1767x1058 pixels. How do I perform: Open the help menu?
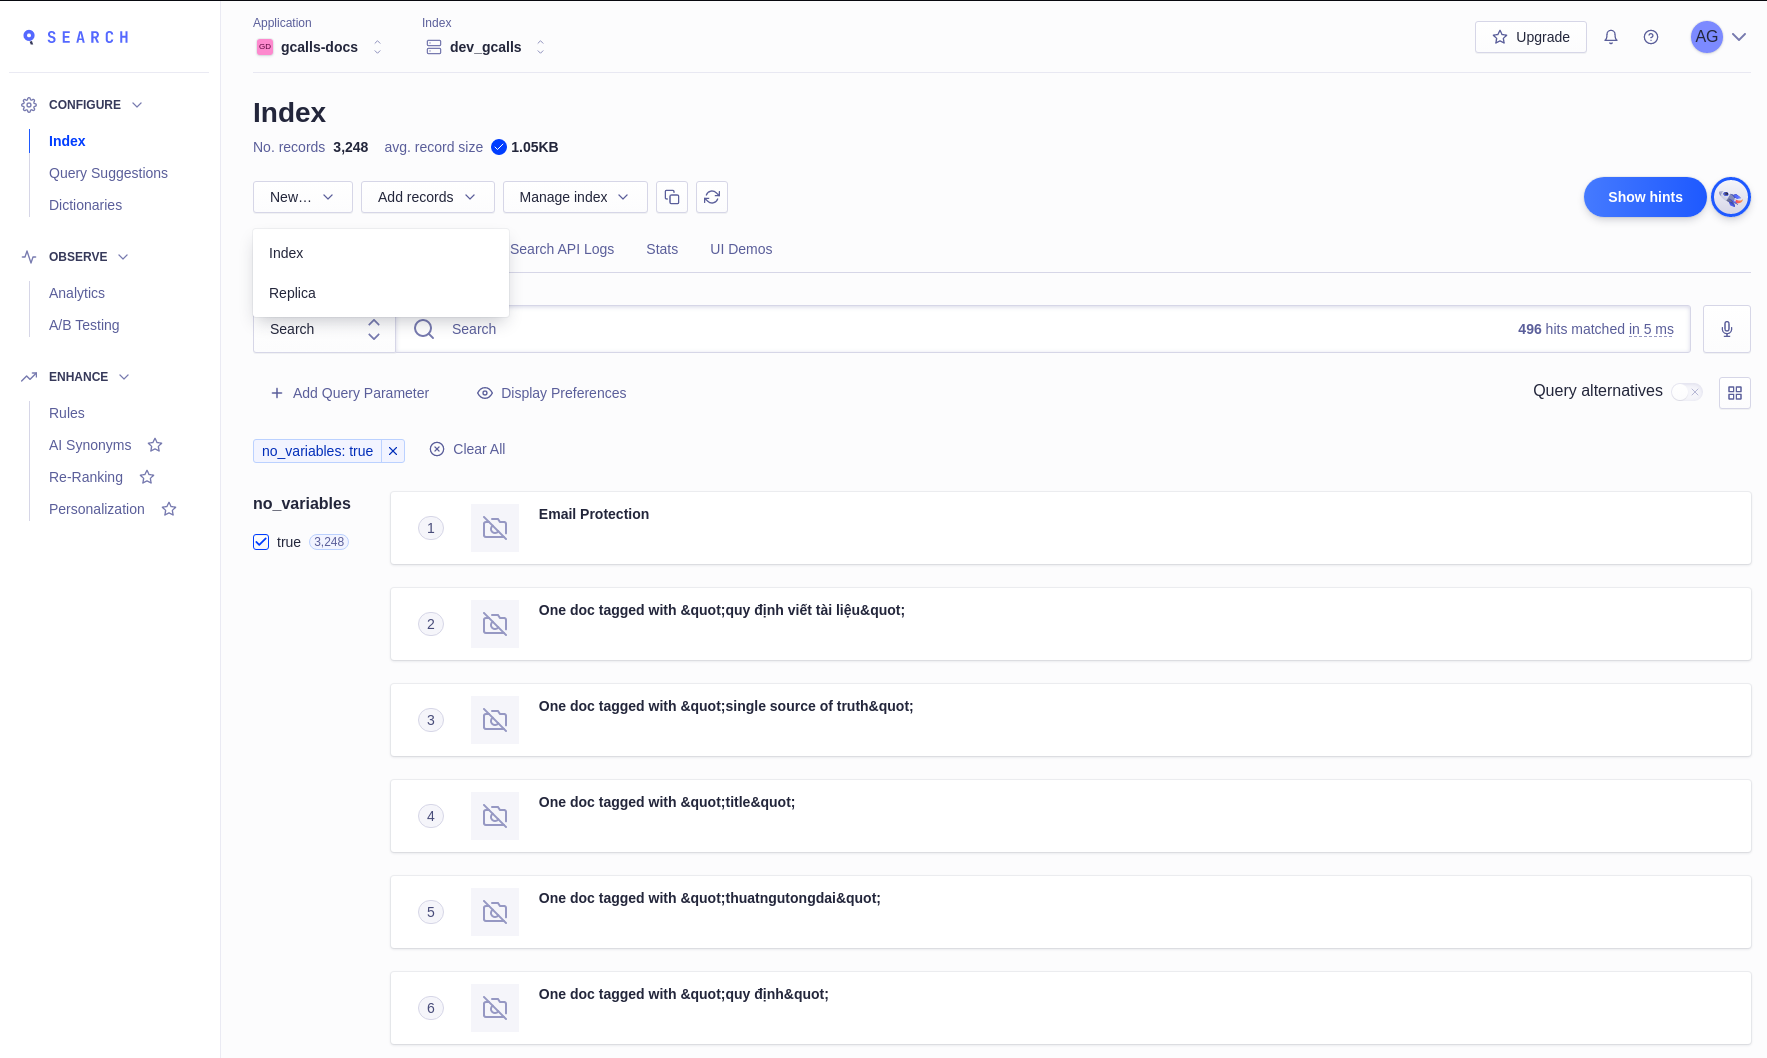tap(1651, 37)
